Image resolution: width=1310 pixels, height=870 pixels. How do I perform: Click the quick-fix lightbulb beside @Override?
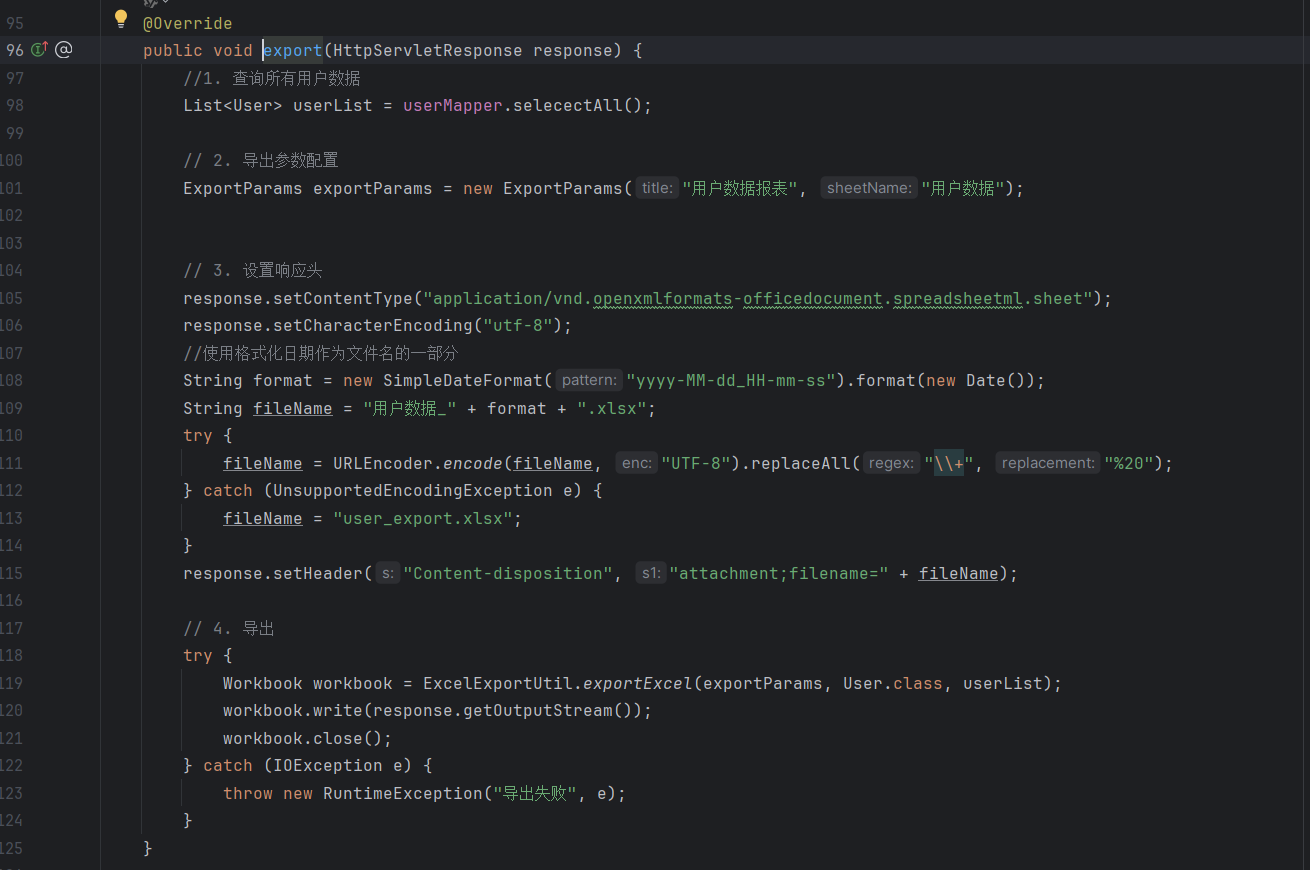121,18
